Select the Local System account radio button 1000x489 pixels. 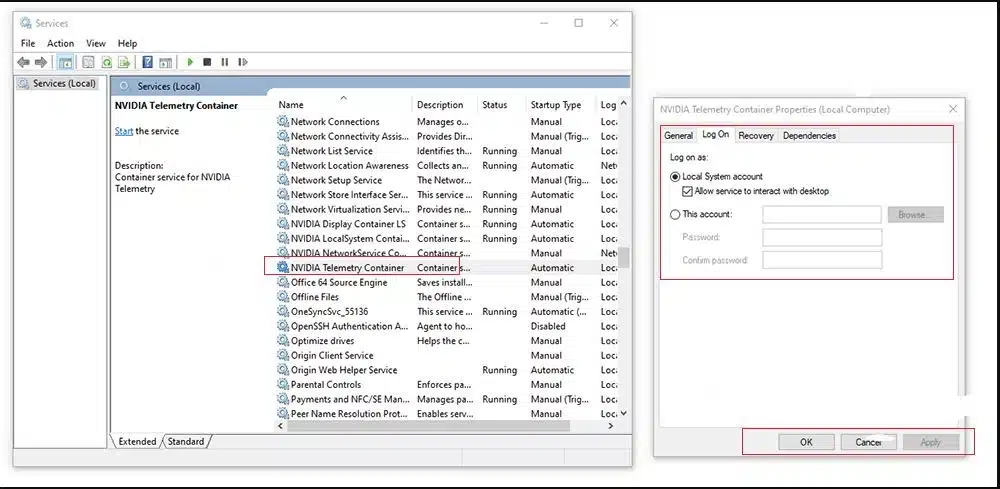pos(675,177)
